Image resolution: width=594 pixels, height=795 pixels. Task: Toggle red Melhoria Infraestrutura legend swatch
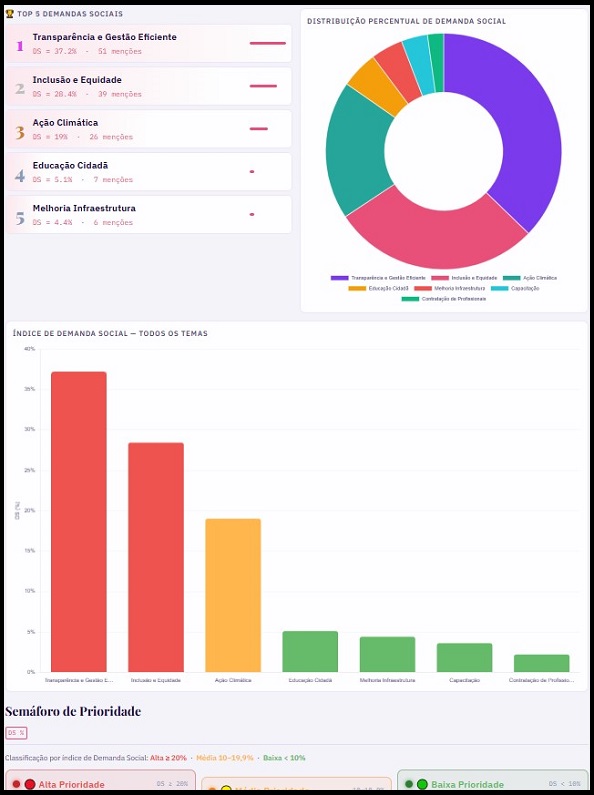[x=423, y=288]
